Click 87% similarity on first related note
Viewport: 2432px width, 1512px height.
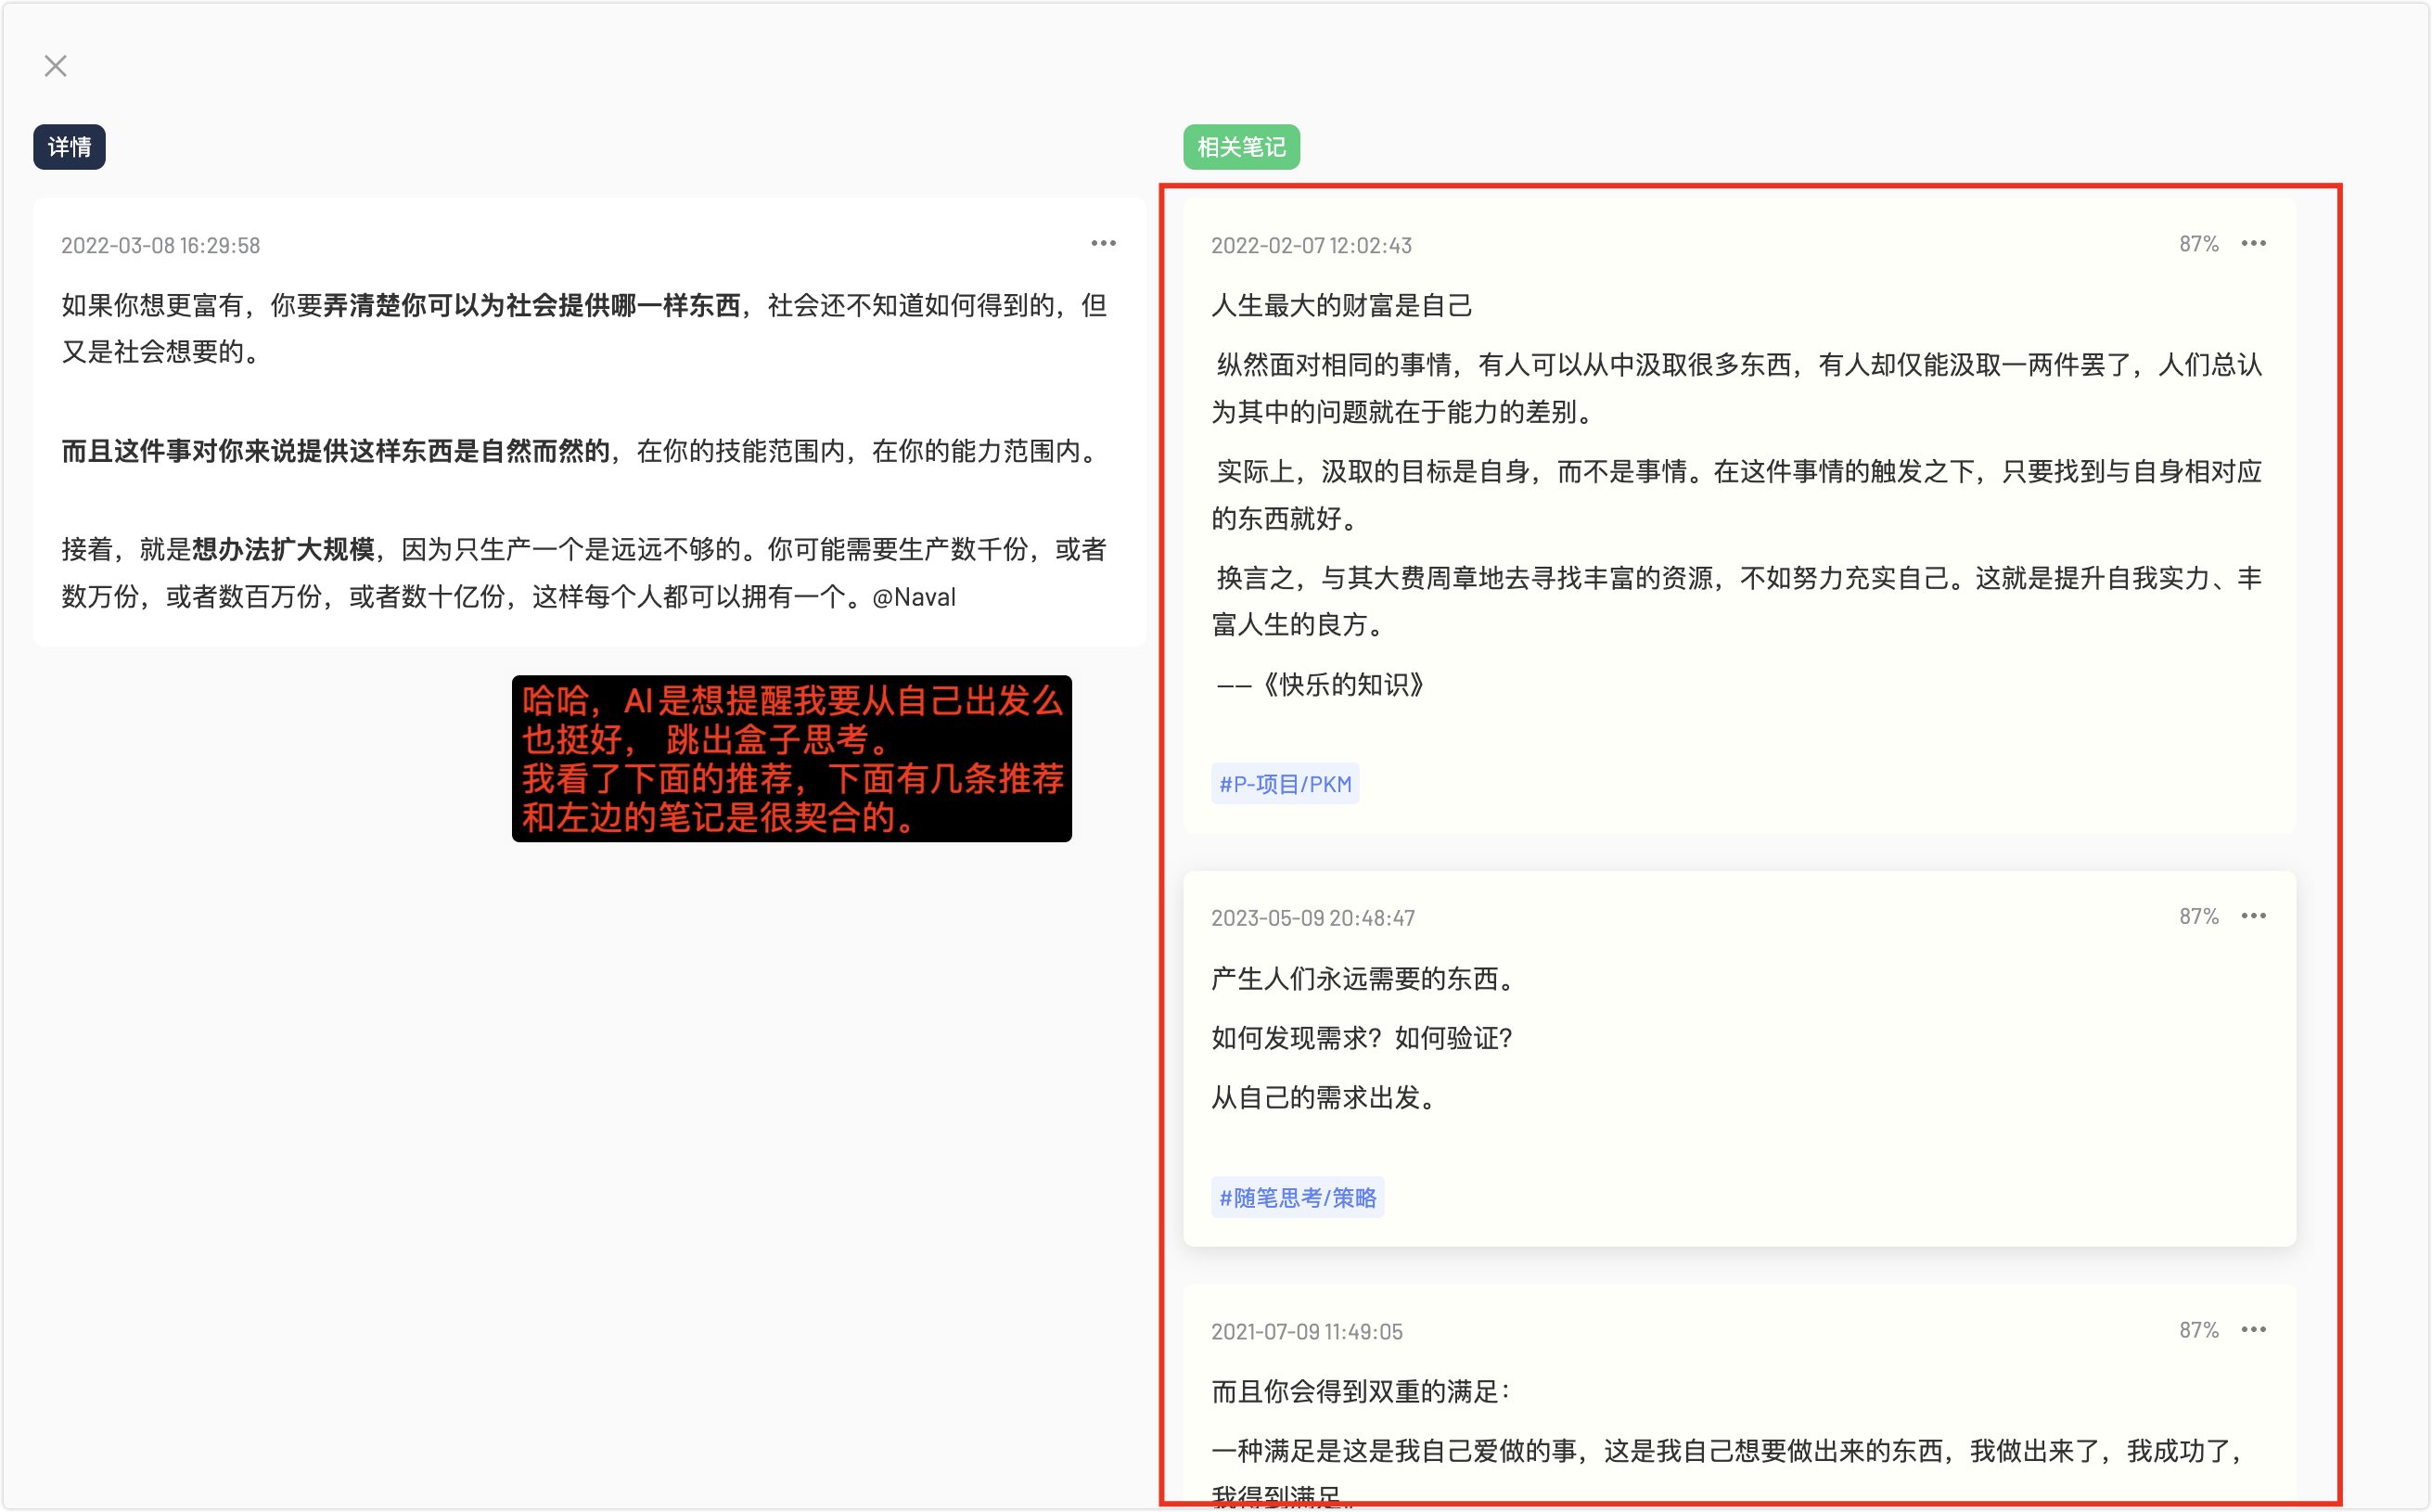click(2198, 244)
